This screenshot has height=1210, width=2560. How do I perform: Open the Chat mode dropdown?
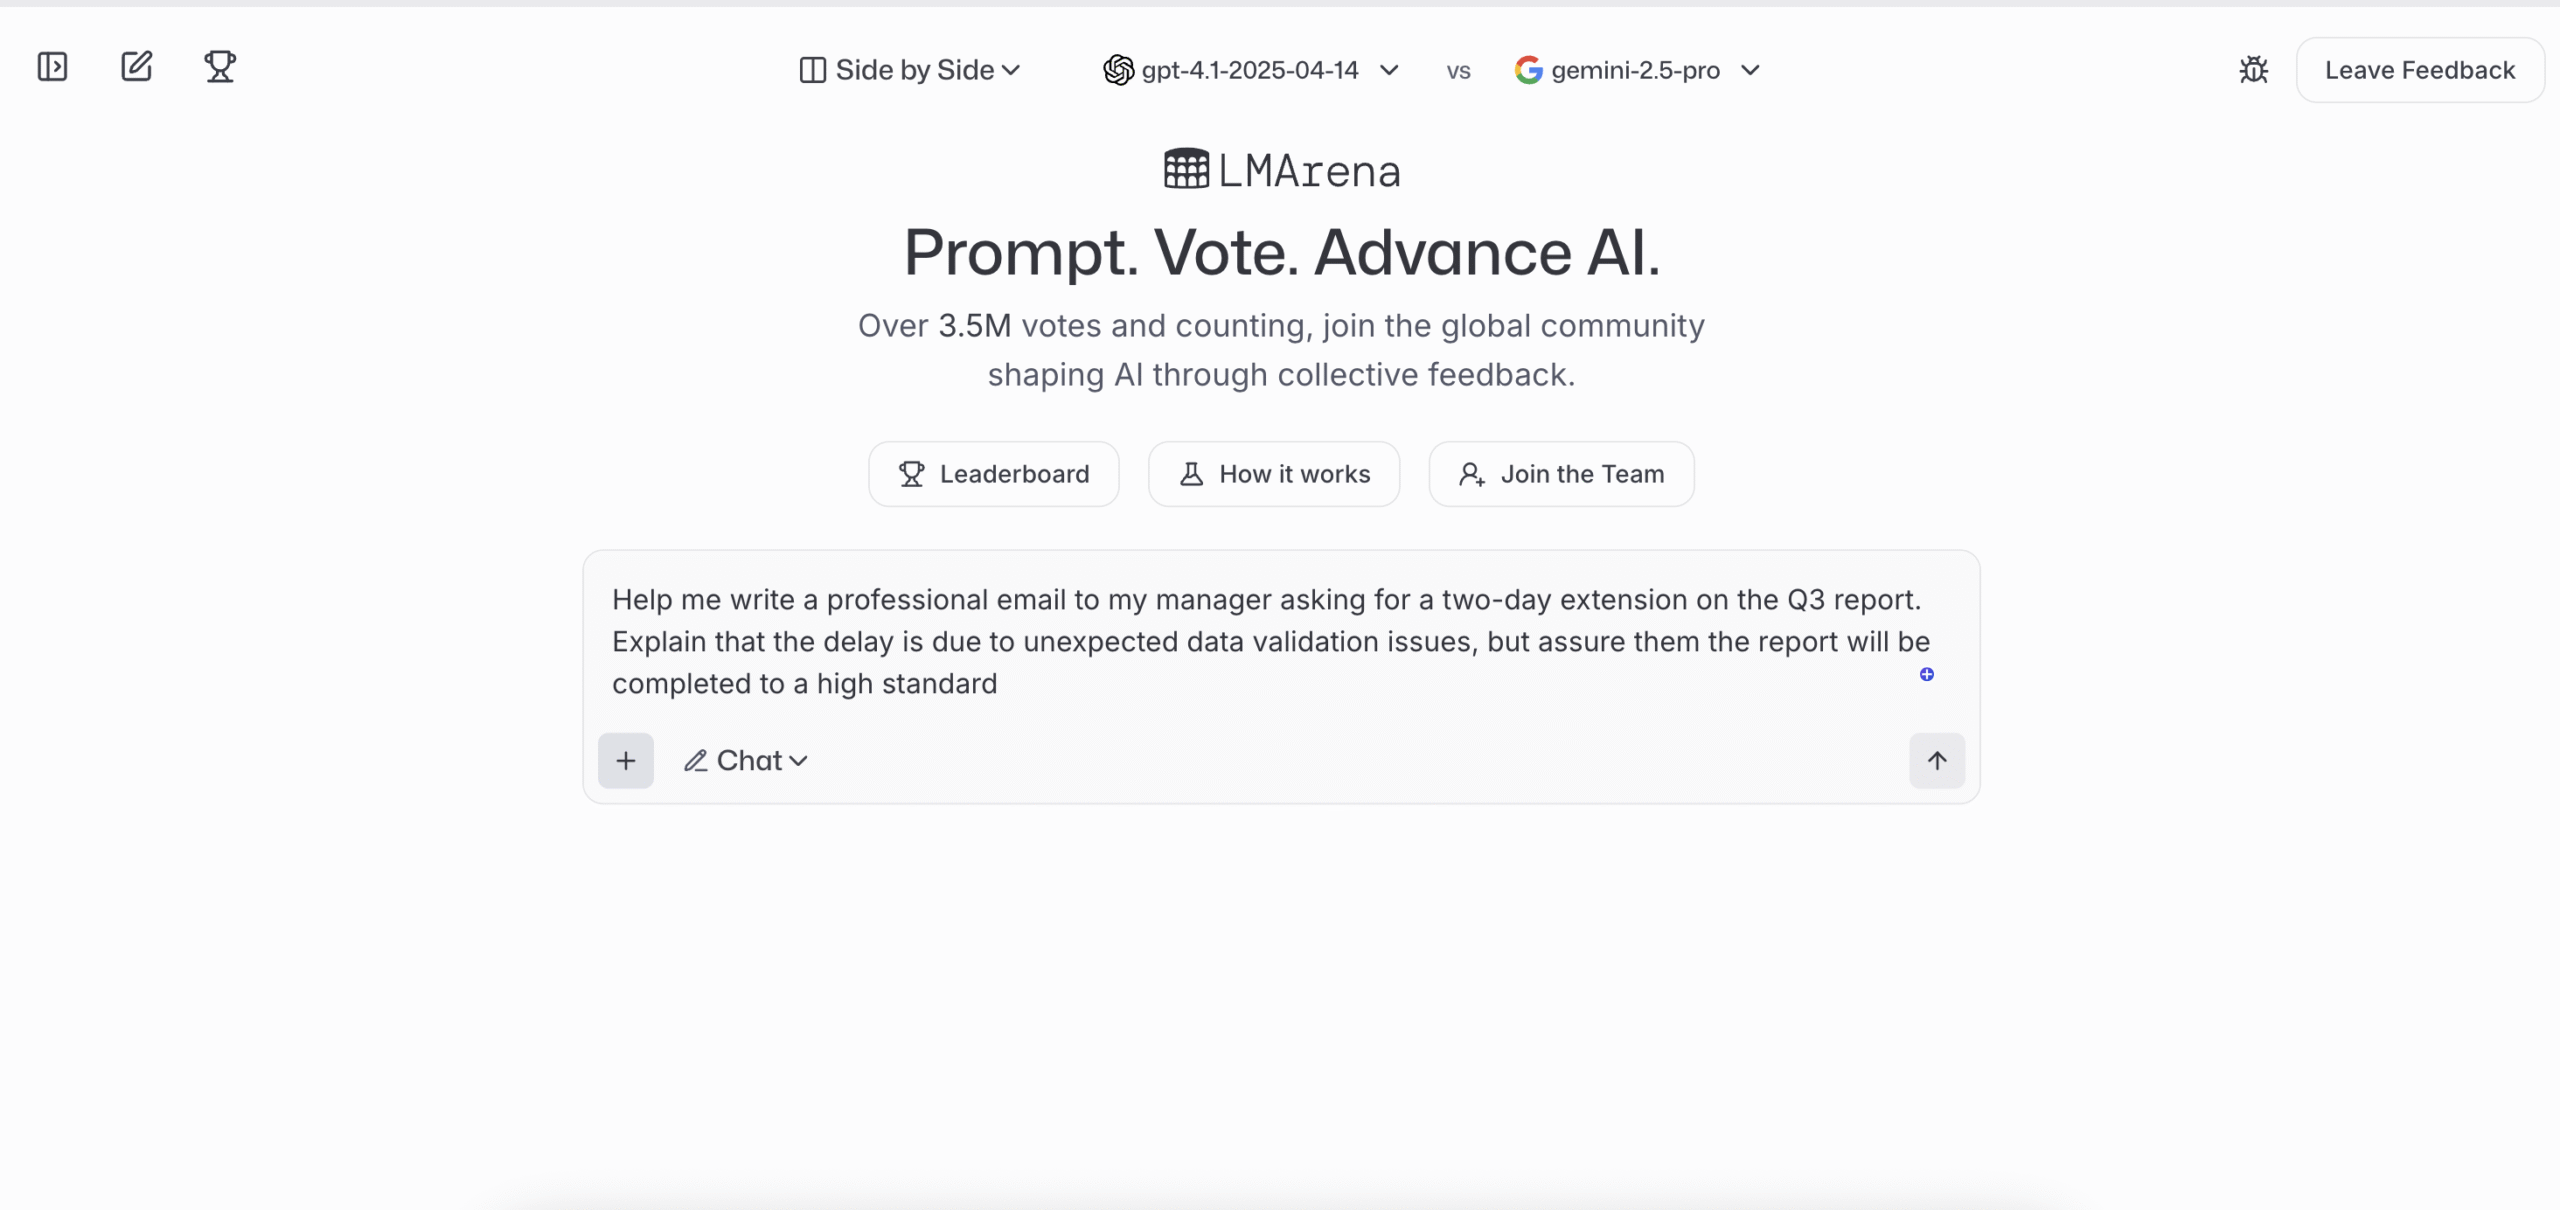coord(746,761)
